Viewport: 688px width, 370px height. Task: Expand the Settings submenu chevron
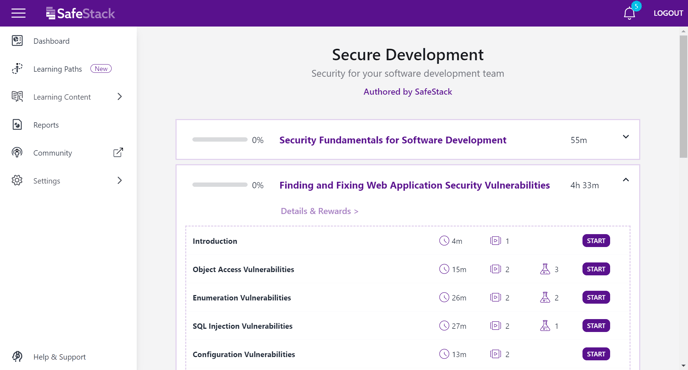click(120, 180)
